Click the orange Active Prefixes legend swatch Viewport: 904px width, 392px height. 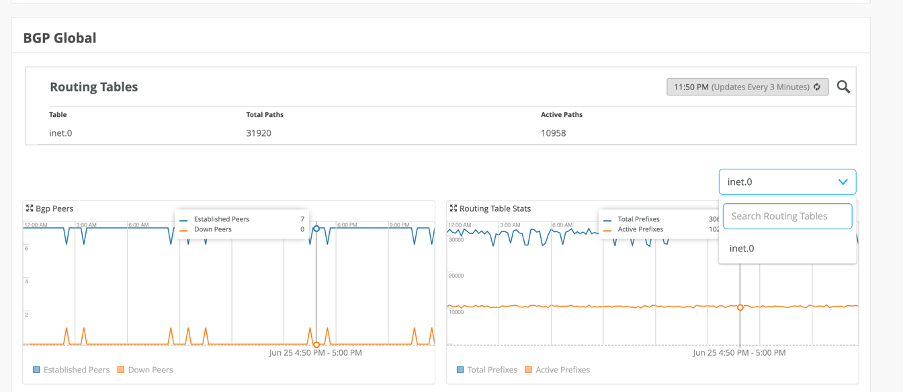(529, 370)
